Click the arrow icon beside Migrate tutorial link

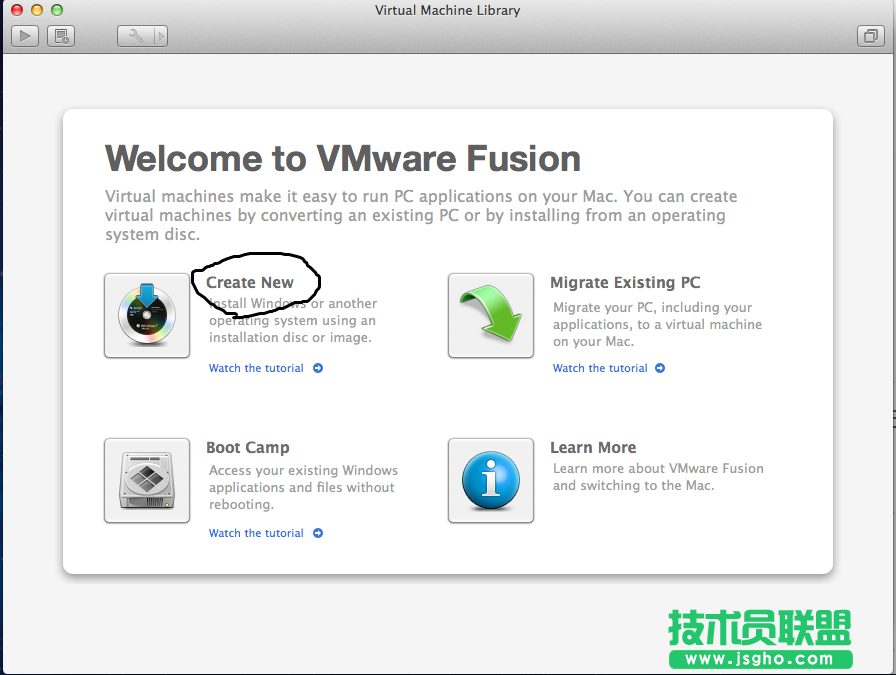click(660, 368)
